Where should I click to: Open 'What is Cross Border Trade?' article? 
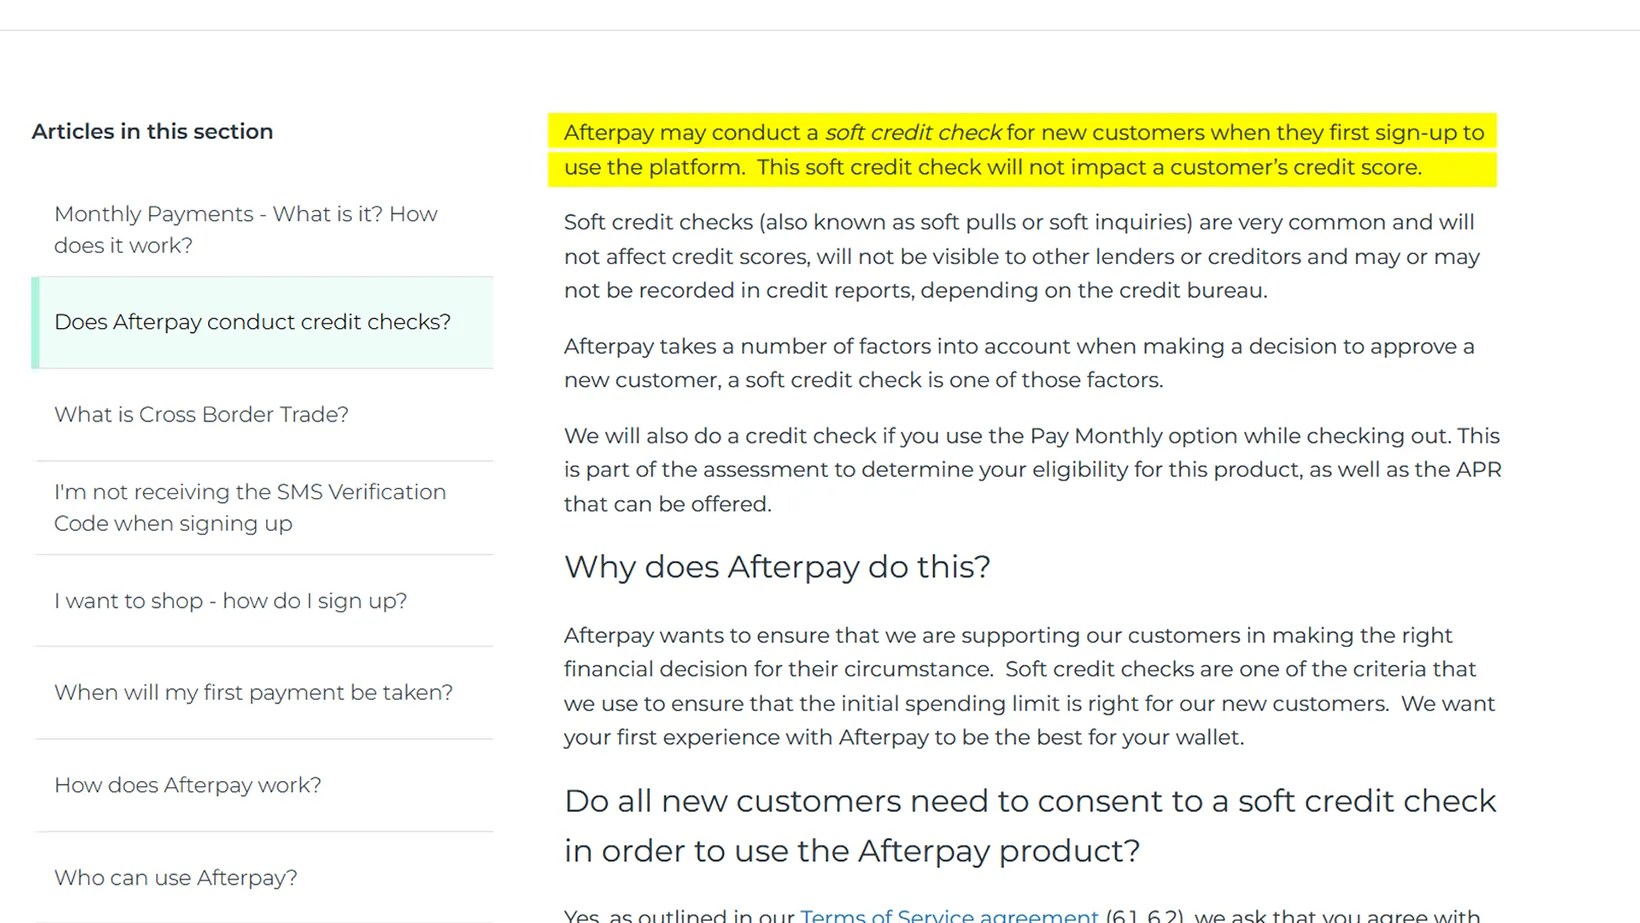(x=201, y=414)
